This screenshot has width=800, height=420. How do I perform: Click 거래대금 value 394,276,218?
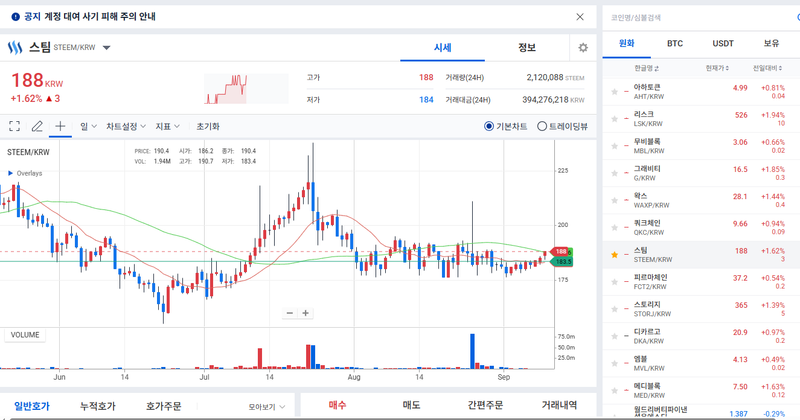pyautogui.click(x=545, y=100)
